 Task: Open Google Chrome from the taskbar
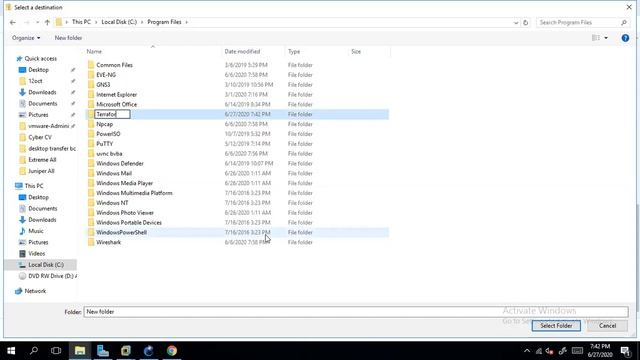171,351
